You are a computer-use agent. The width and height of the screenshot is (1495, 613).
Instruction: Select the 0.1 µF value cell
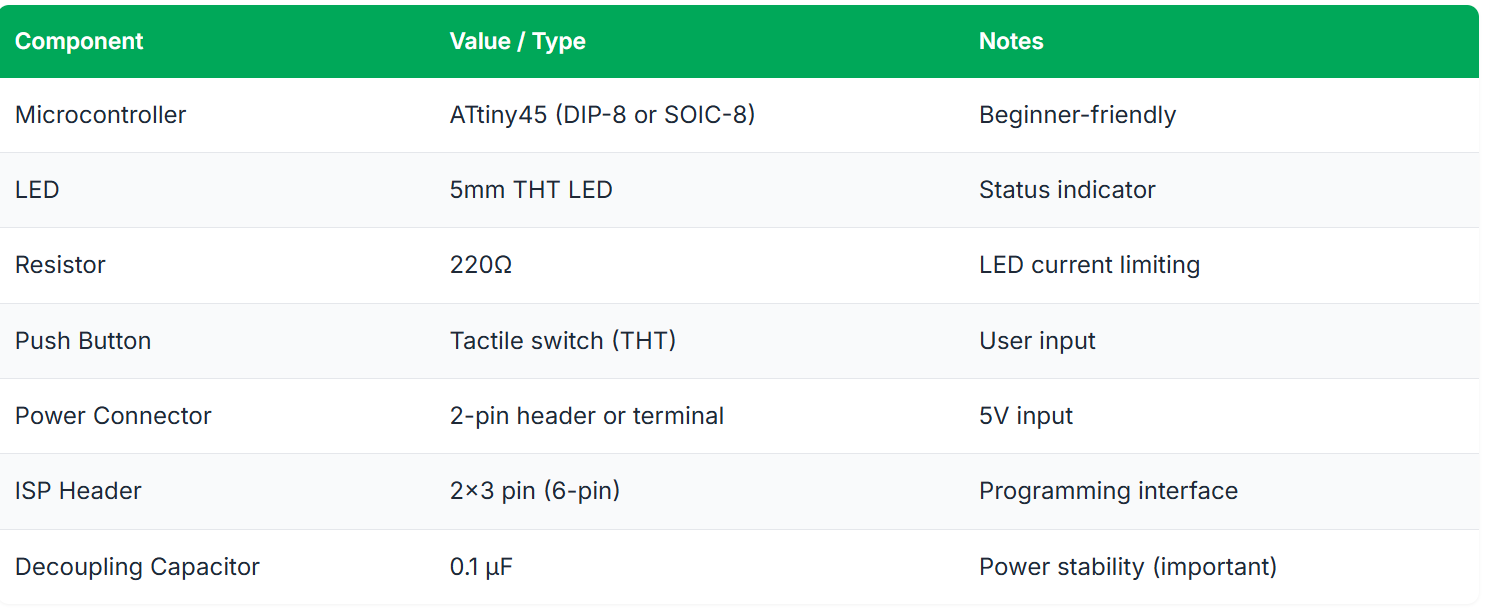coord(482,567)
